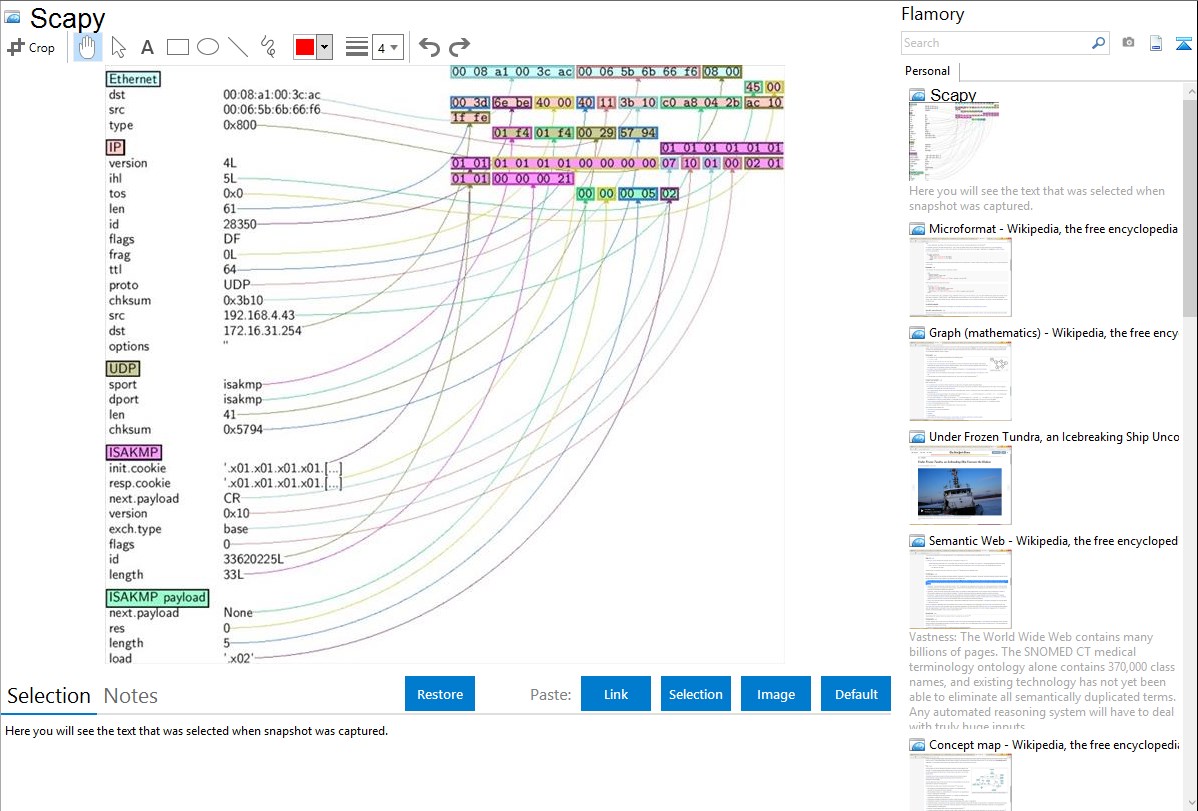Image resolution: width=1198 pixels, height=811 pixels.
Task: Click the red color swatch
Action: tap(305, 47)
